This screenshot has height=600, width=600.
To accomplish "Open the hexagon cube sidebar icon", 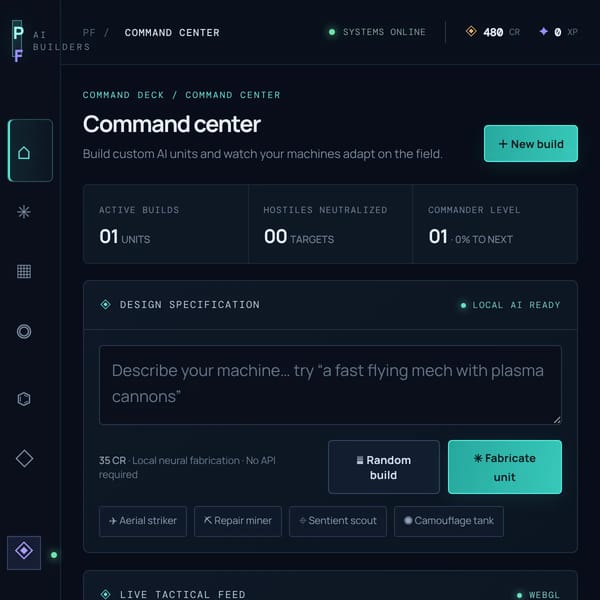I will [x=24, y=399].
